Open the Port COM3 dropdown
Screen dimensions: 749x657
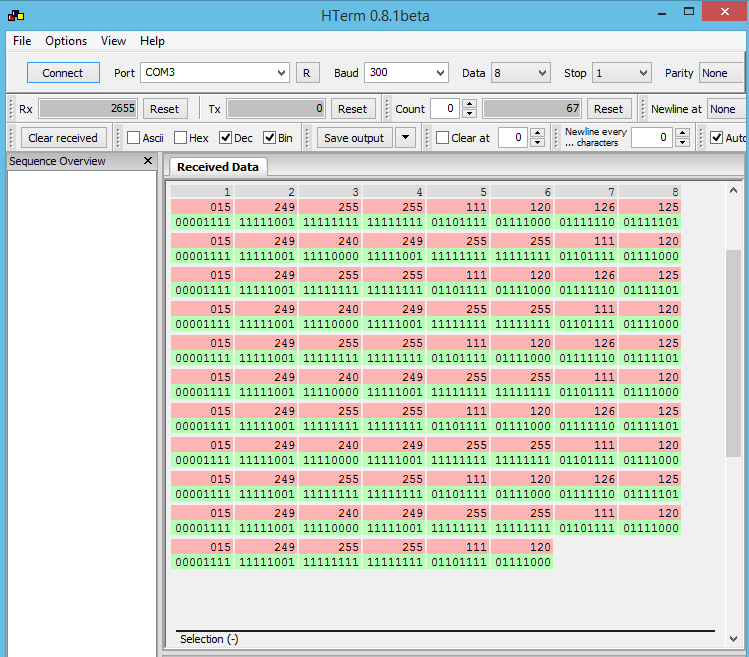(x=281, y=73)
